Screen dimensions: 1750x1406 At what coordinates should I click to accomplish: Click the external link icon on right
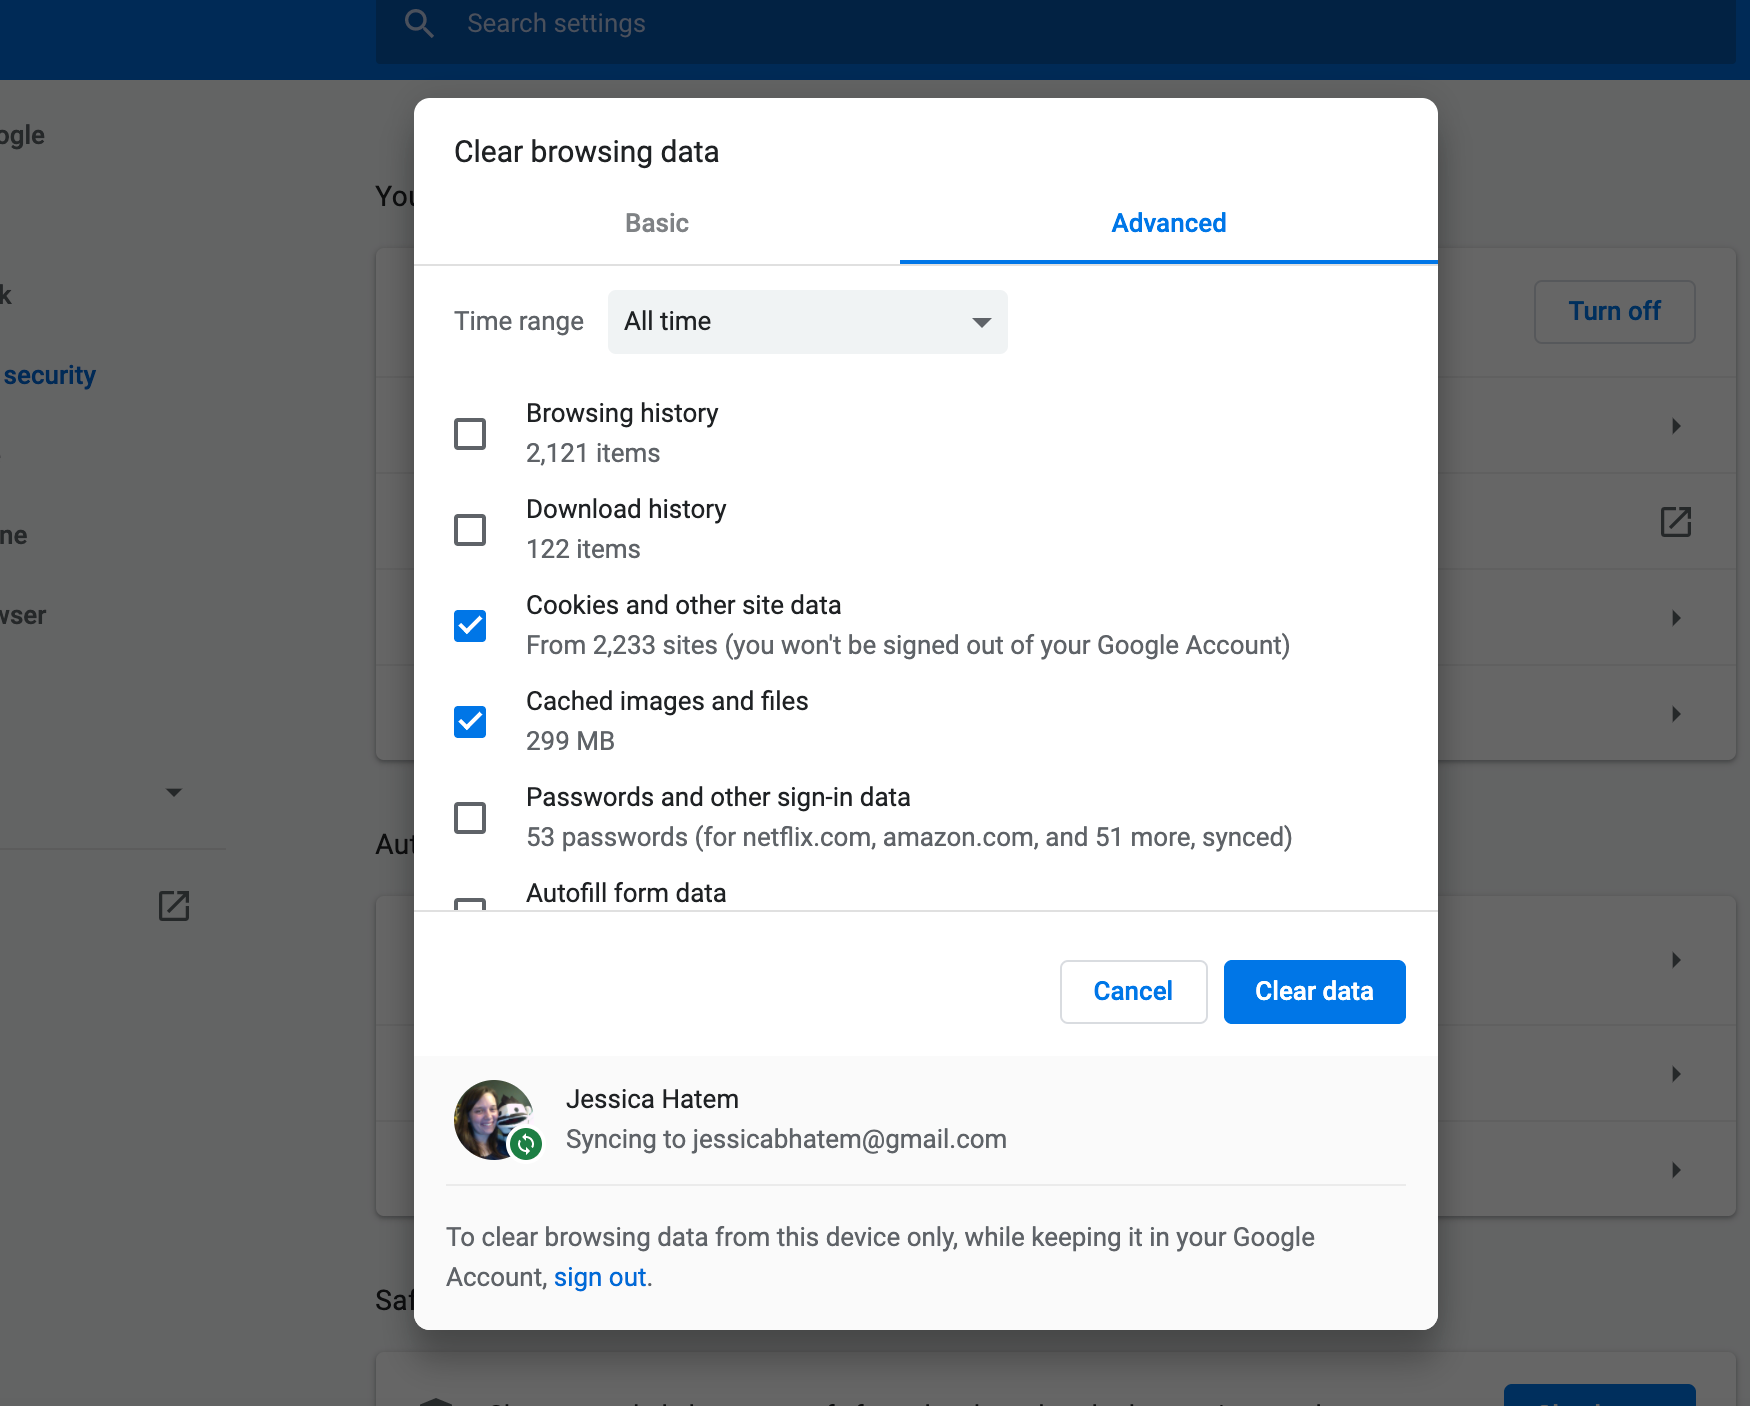pos(1675,522)
